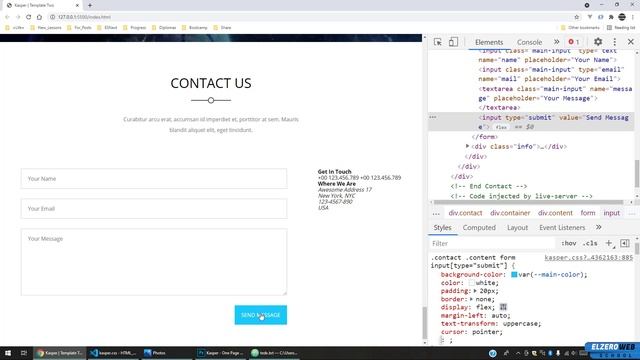640x360 pixels.
Task: Click the Elements panel horizontal scrollbar
Action: [x=528, y=202]
